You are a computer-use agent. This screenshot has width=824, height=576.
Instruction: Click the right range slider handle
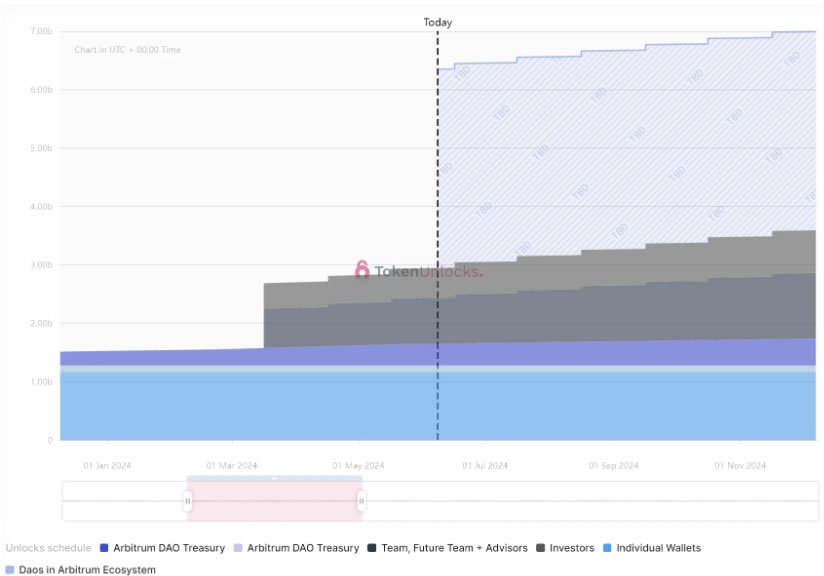click(x=362, y=501)
